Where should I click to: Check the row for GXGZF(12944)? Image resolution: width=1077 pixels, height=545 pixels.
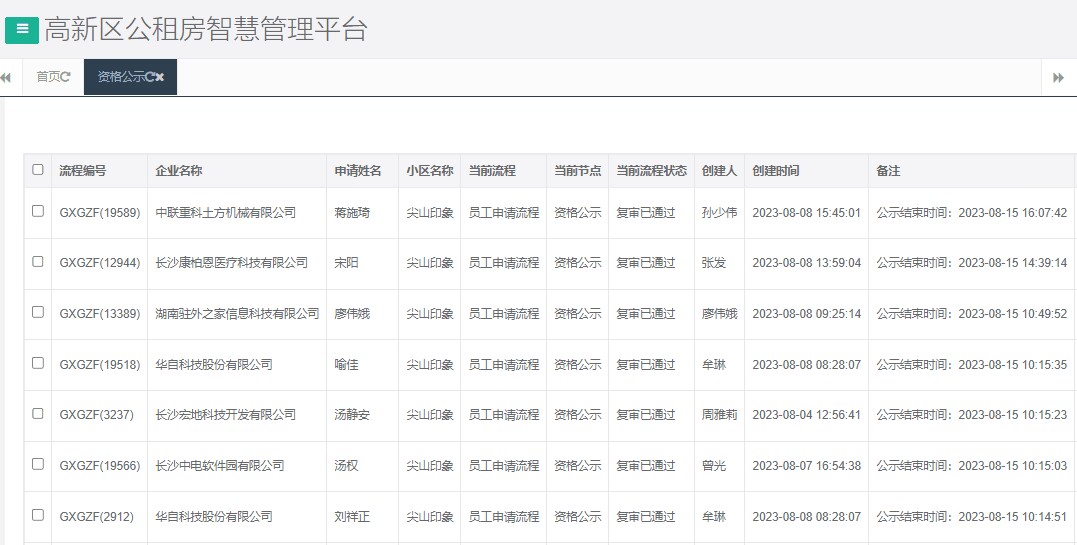38,262
